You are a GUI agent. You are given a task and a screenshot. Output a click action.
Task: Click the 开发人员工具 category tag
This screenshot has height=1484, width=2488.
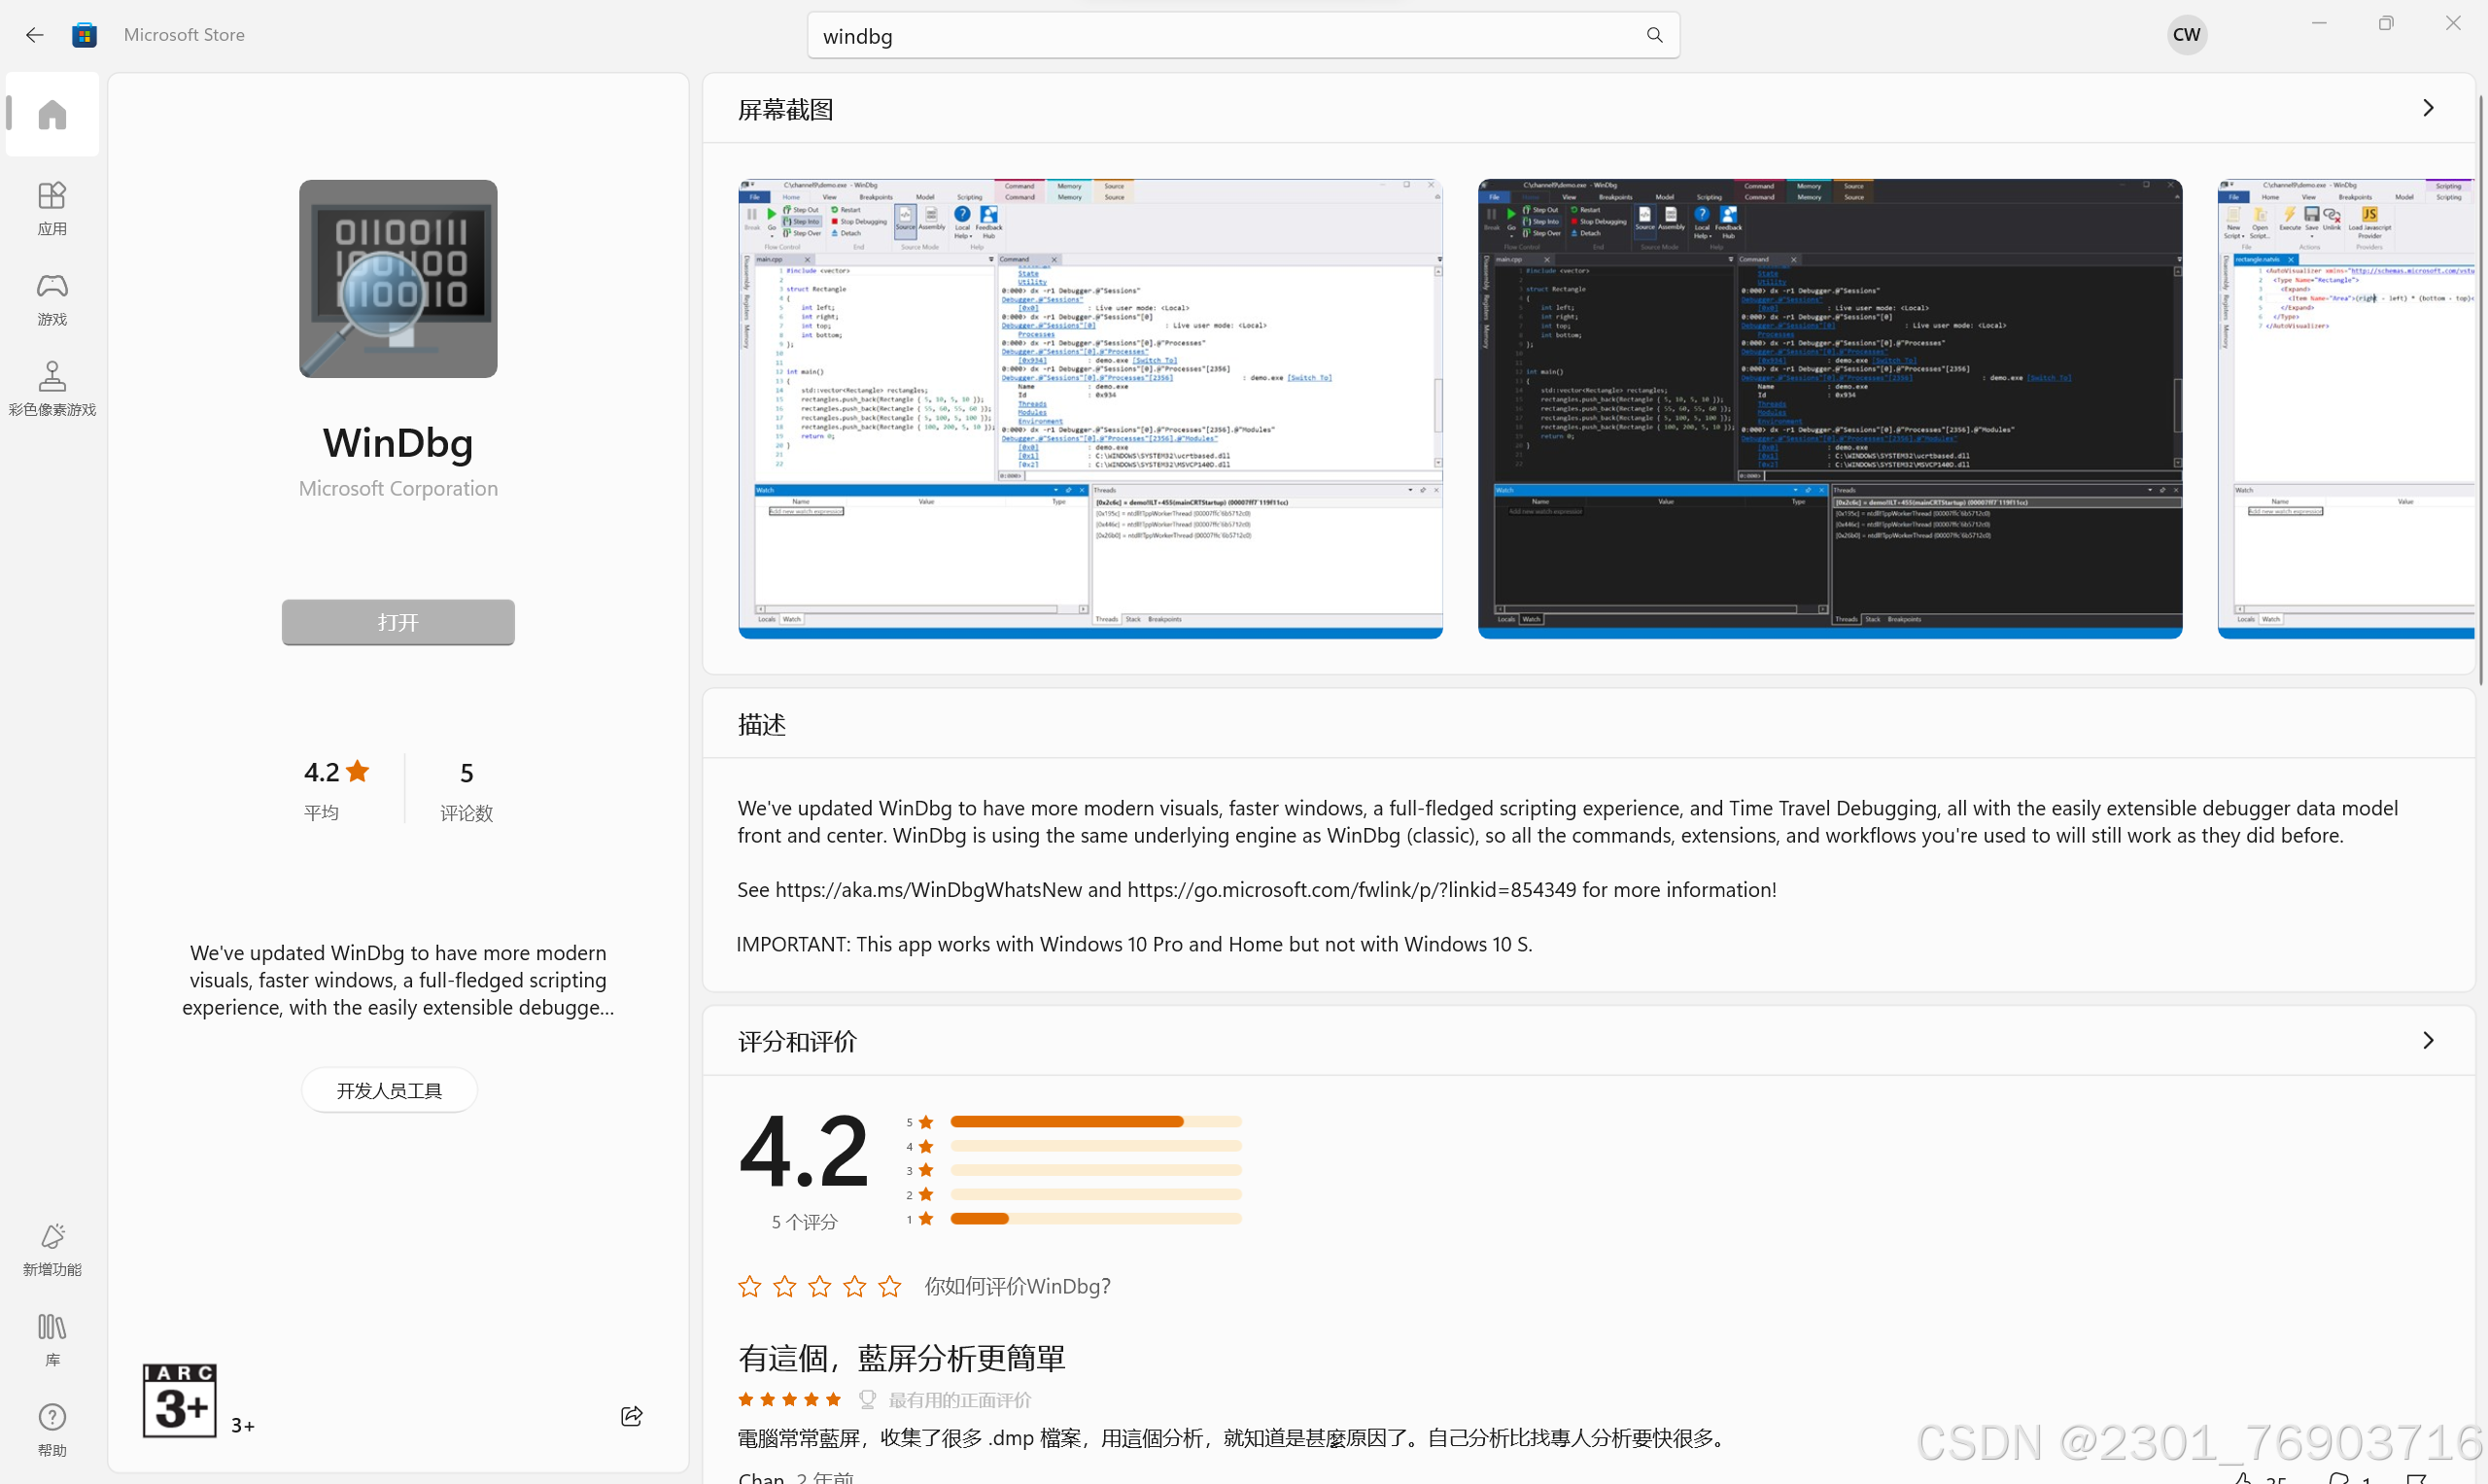(x=389, y=1090)
